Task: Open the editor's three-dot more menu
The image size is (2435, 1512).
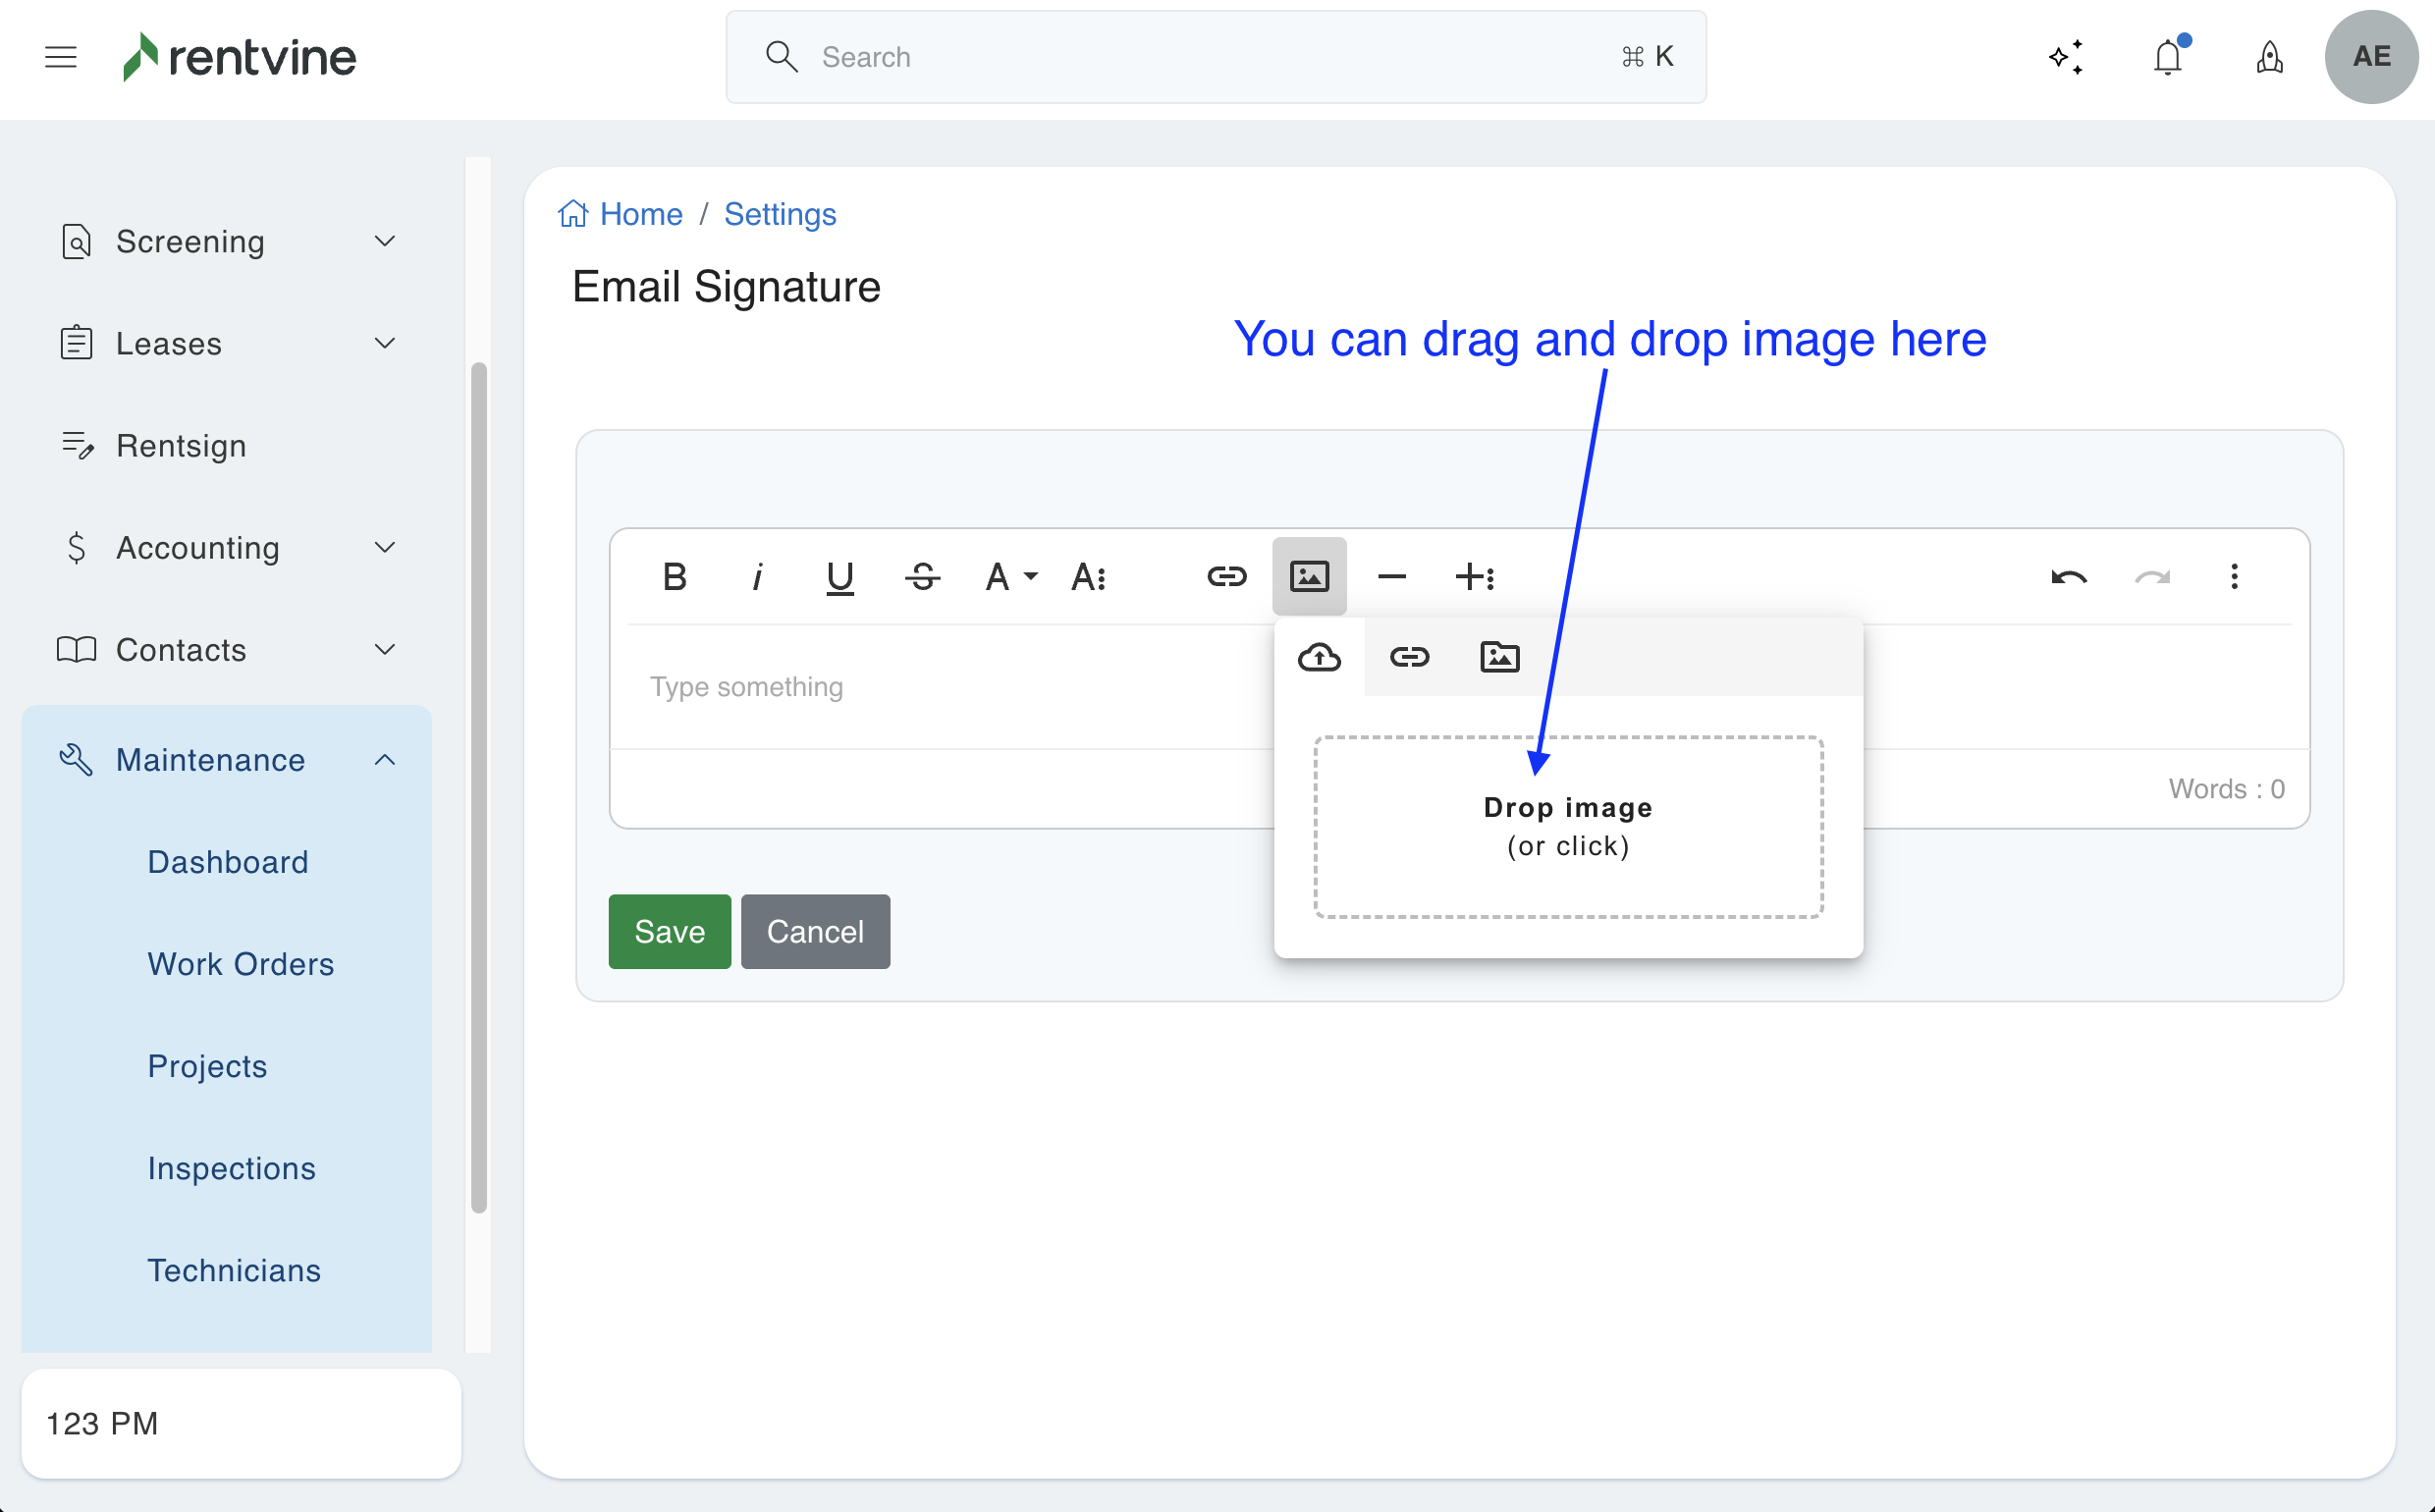Action: point(2233,576)
